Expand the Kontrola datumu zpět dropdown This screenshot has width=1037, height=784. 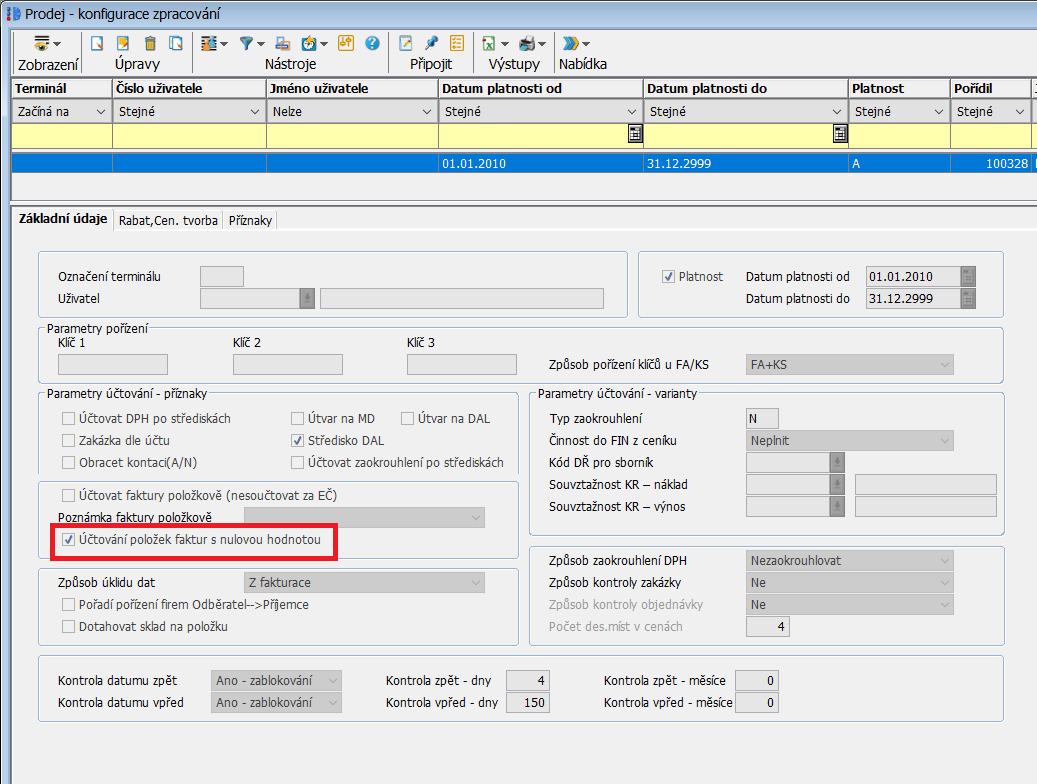point(277,681)
